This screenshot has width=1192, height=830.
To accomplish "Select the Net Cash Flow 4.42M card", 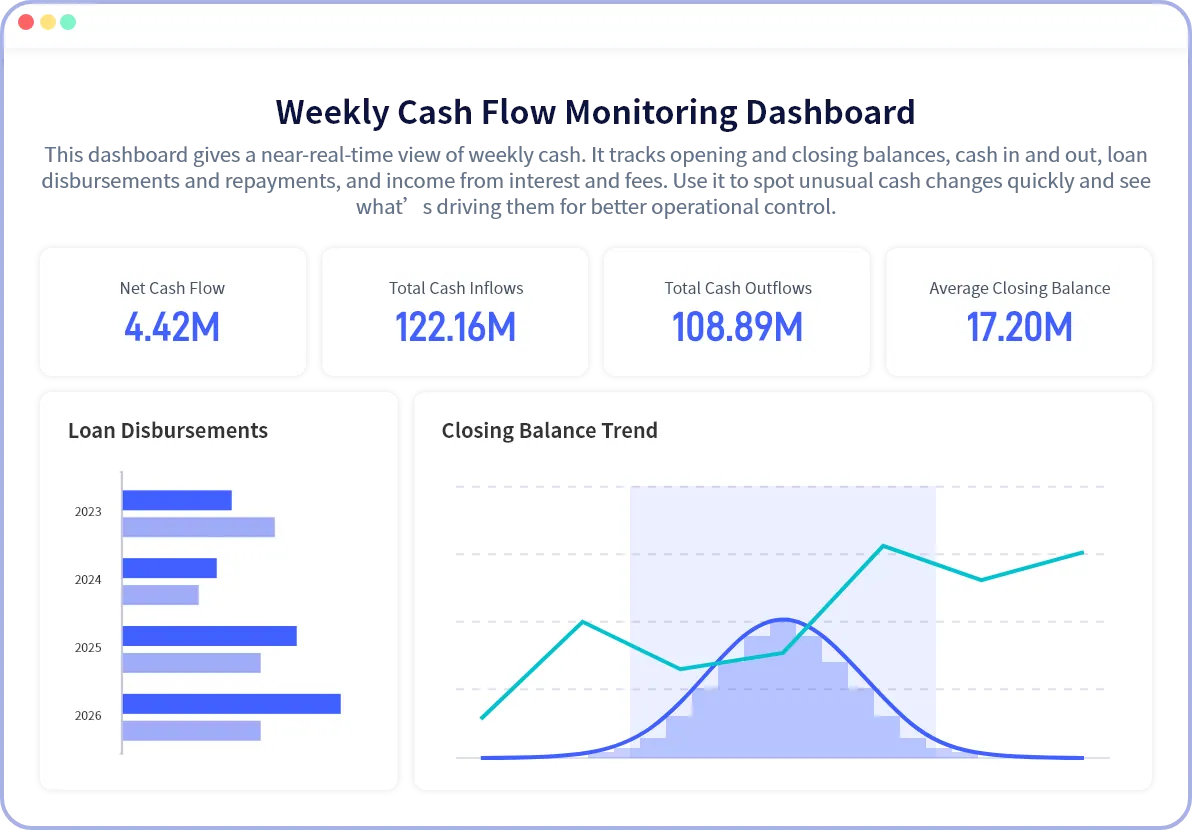I will (172, 312).
